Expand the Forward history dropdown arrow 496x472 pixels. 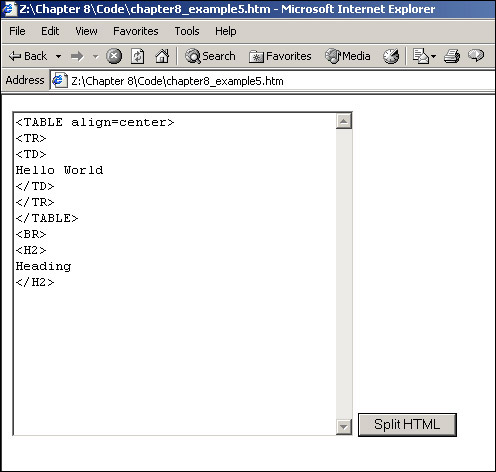point(96,56)
